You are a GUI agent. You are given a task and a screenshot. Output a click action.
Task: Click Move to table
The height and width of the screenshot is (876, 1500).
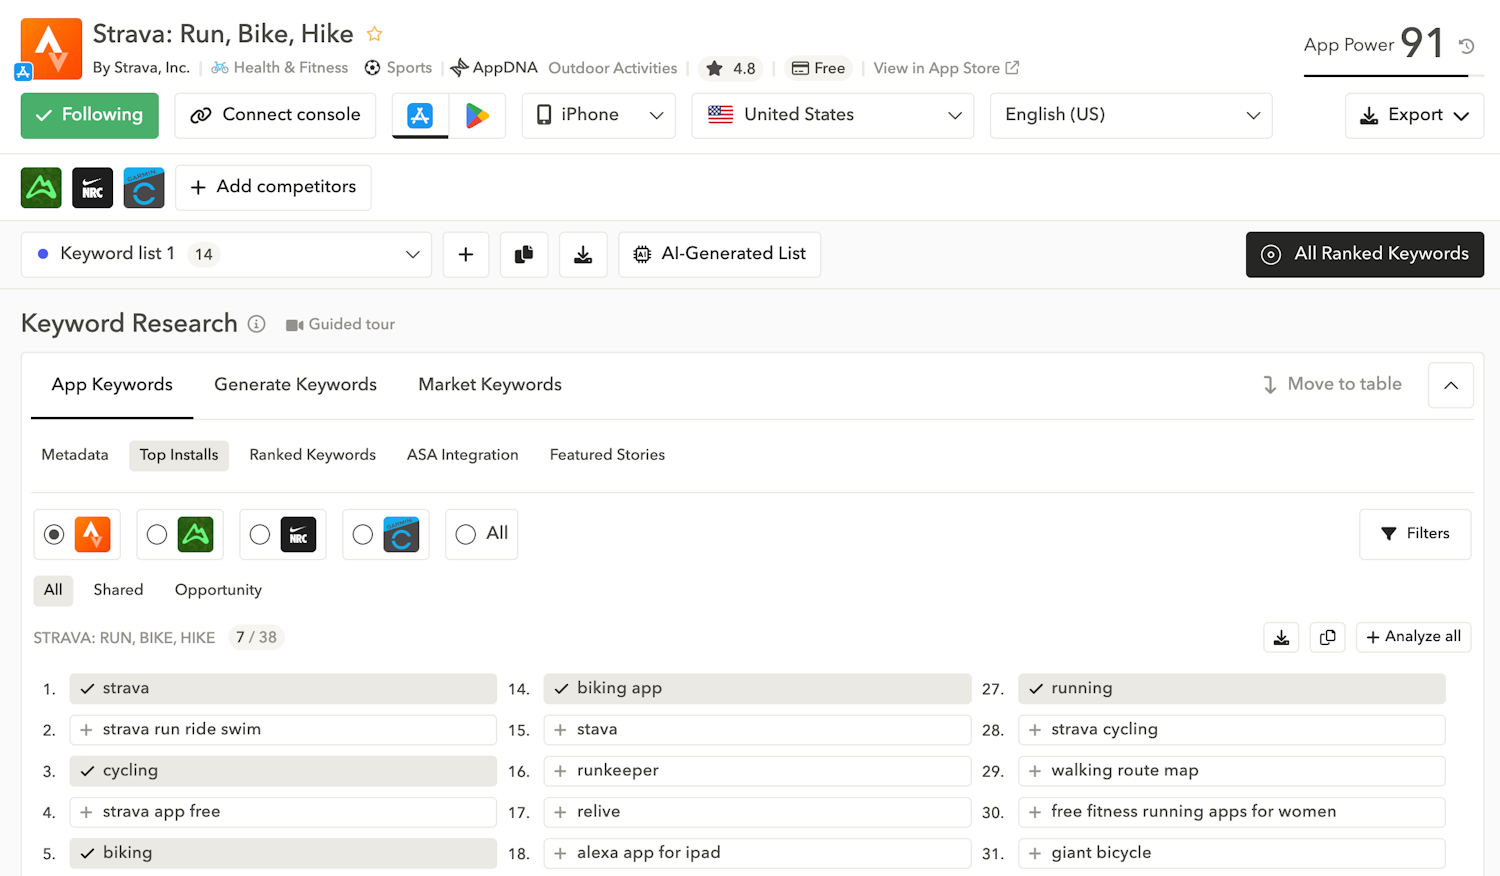tap(1332, 385)
